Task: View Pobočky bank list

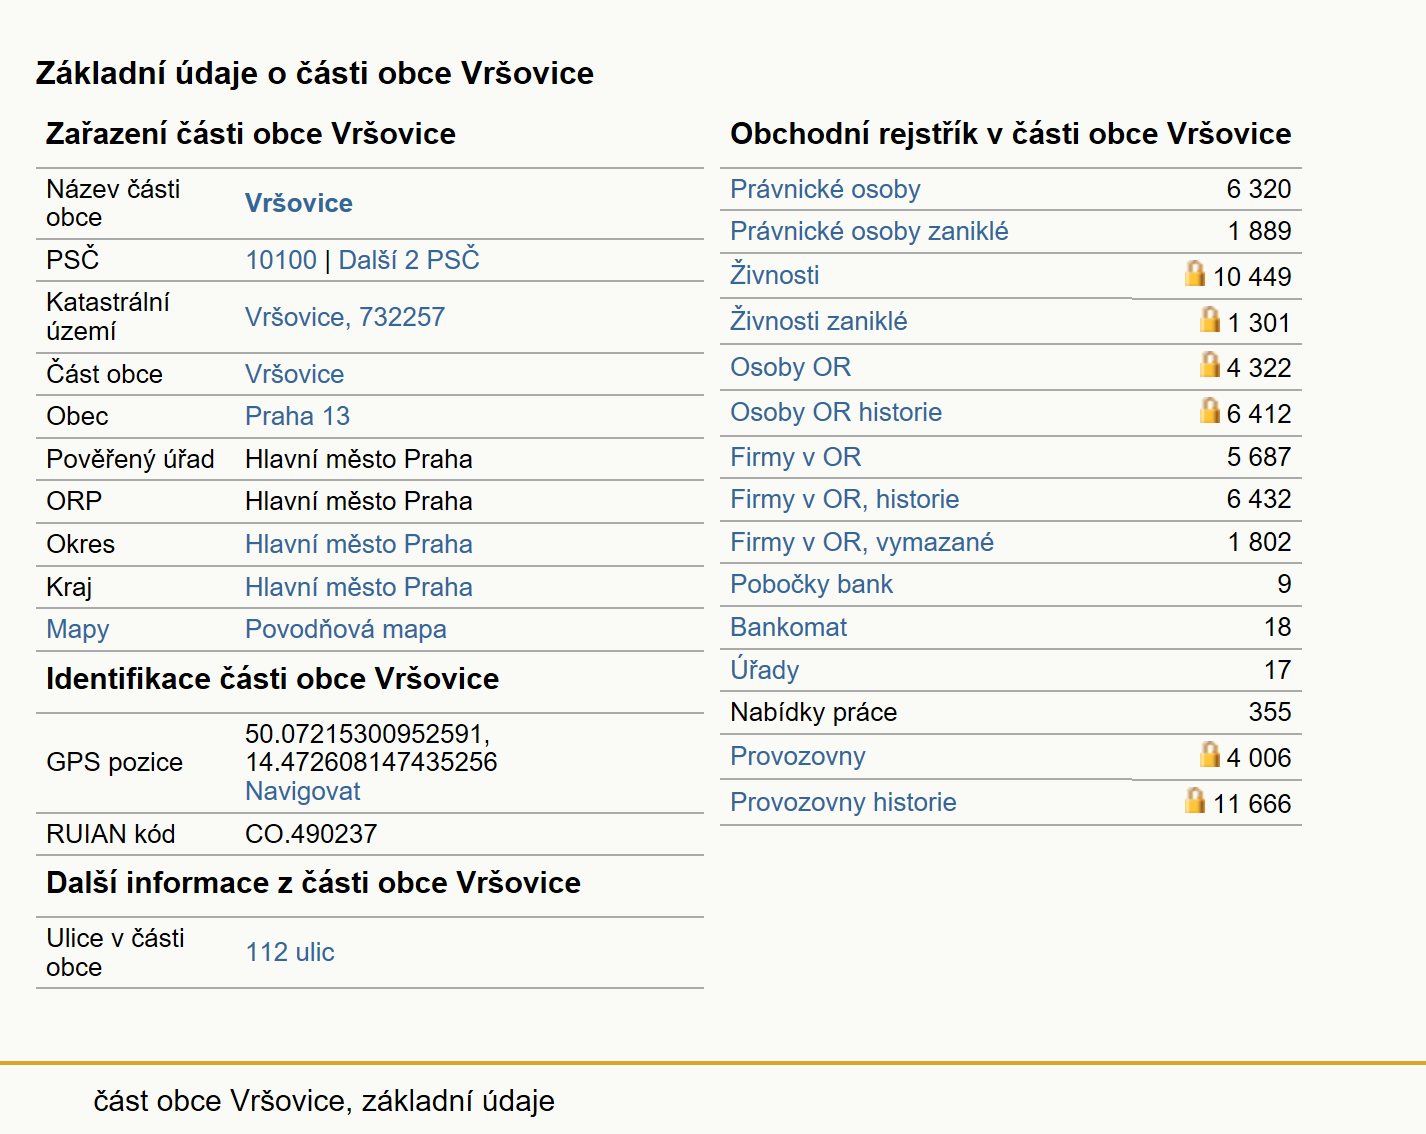Action: [811, 584]
